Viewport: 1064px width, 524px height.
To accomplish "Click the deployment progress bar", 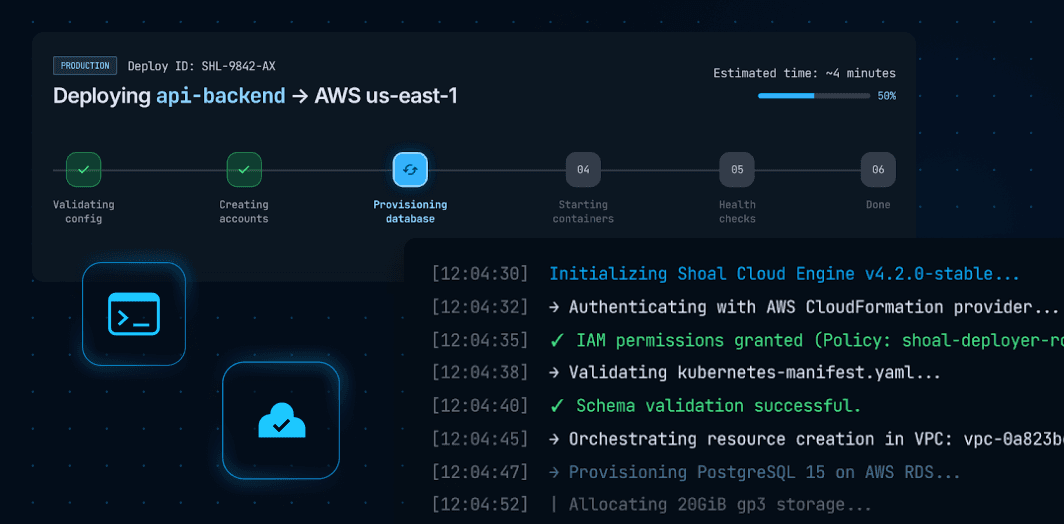I will pos(814,96).
